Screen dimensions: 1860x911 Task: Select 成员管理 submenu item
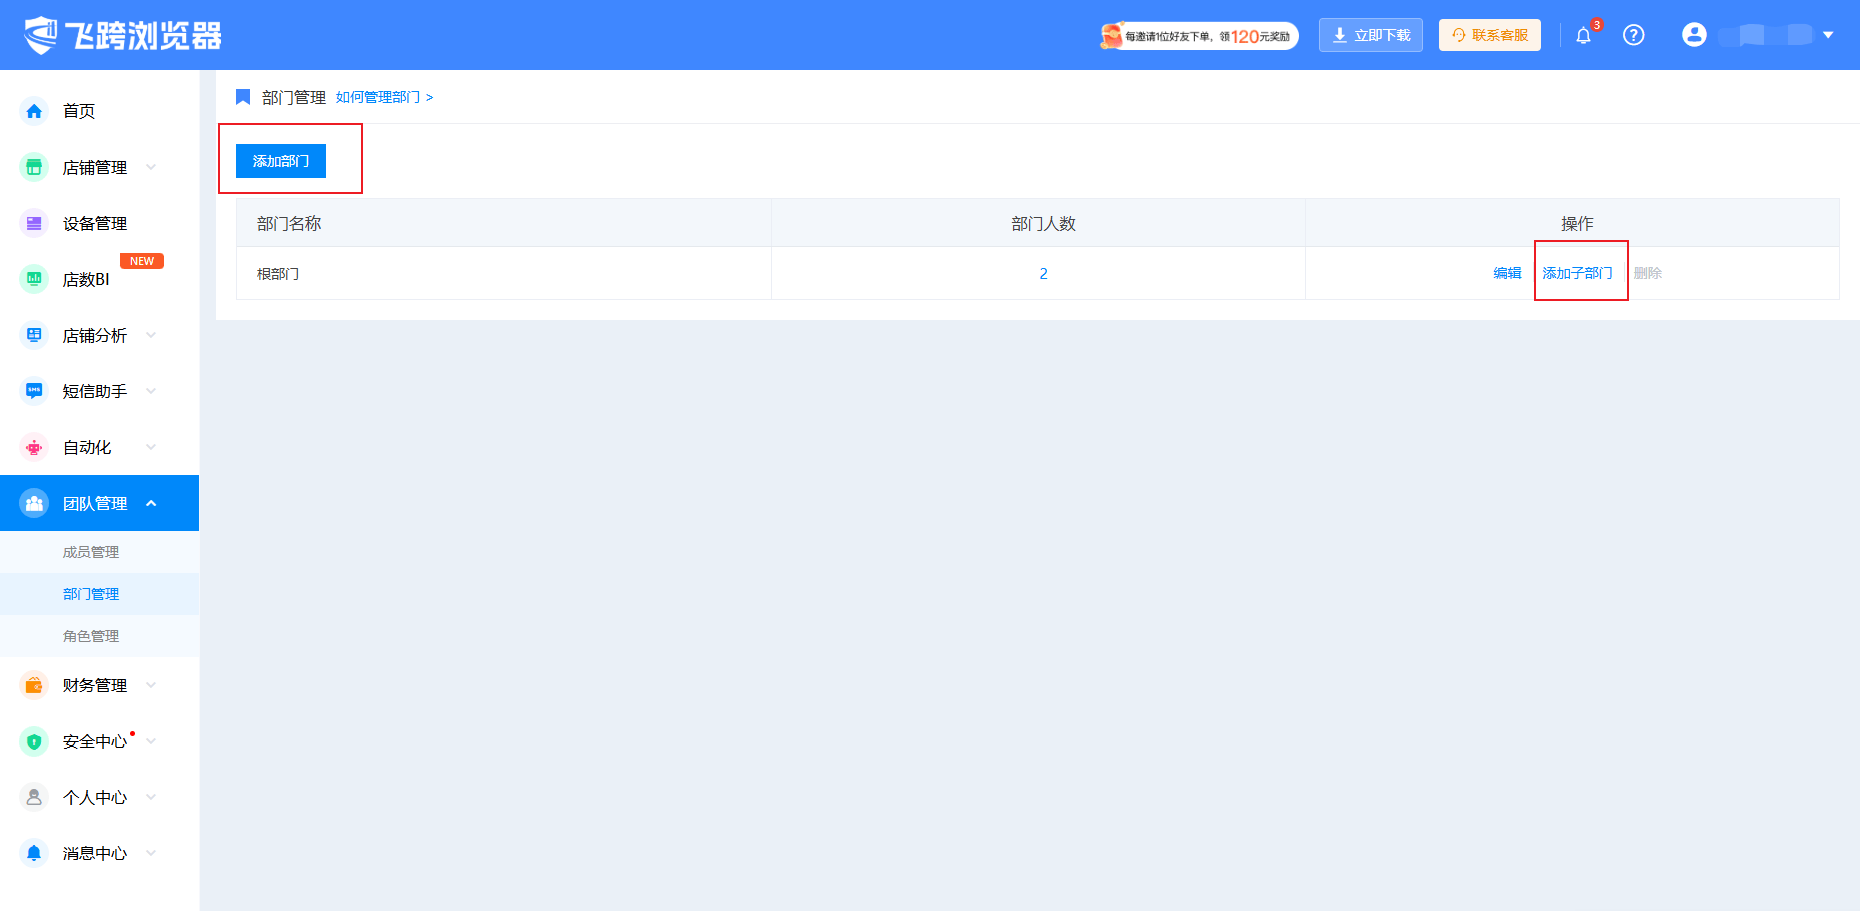pos(100,552)
